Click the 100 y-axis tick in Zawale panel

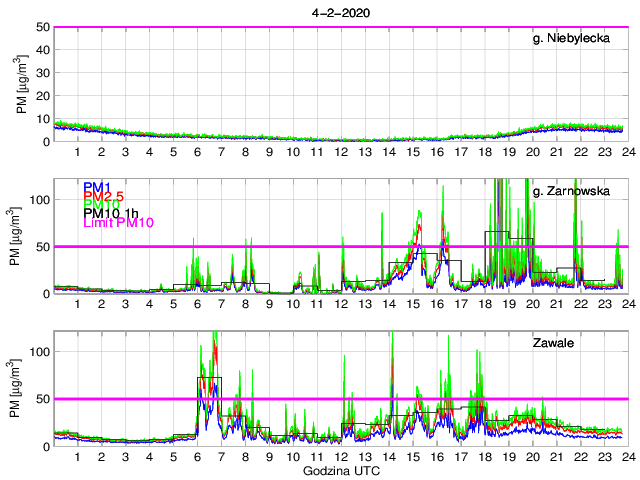[40, 351]
